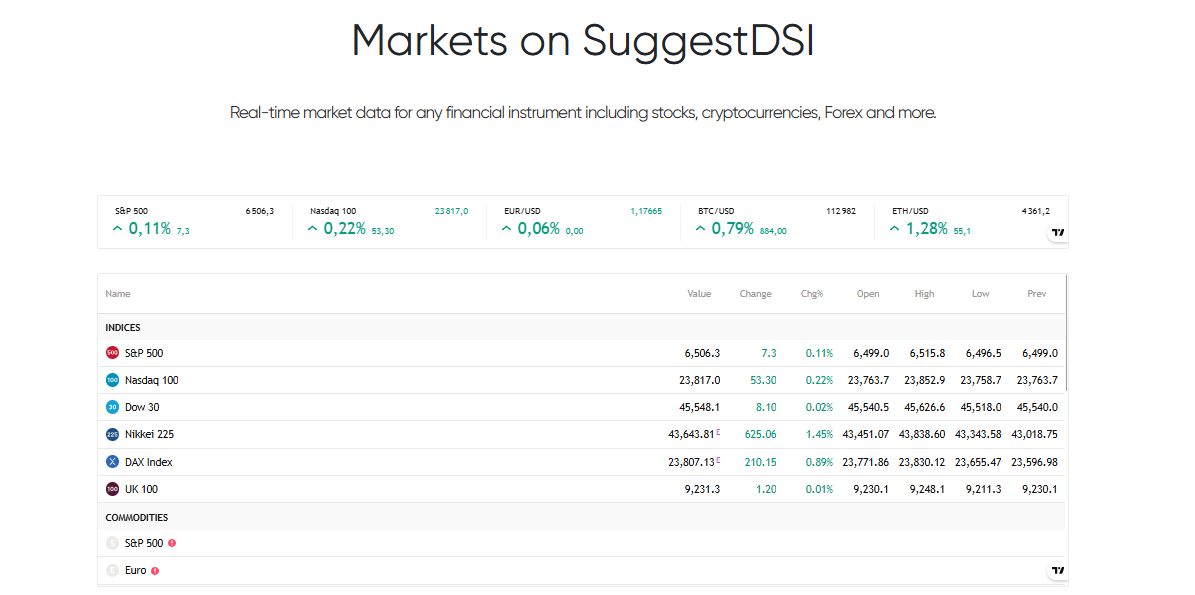Select the UK 100 row name
The image size is (1195, 595).
coord(141,489)
